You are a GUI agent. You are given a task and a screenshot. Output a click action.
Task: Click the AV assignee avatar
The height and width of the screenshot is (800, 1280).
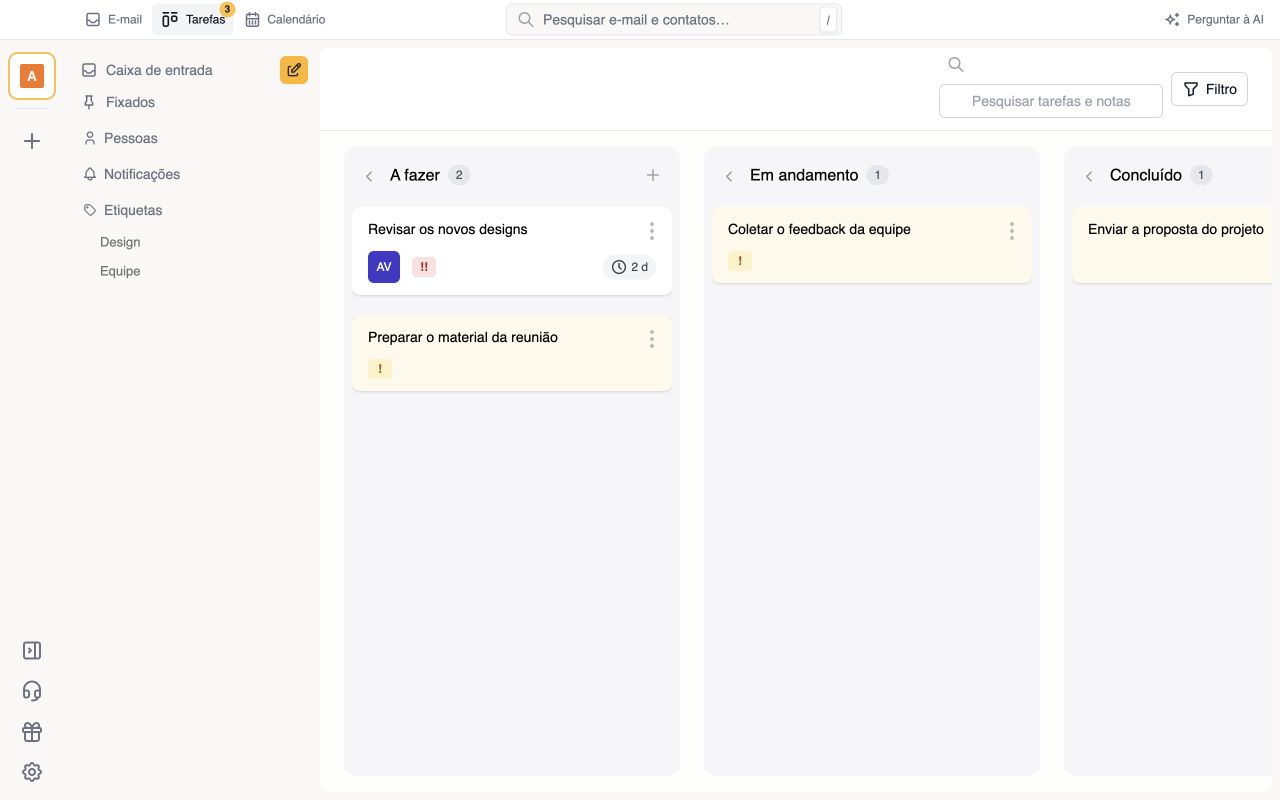[x=384, y=267]
